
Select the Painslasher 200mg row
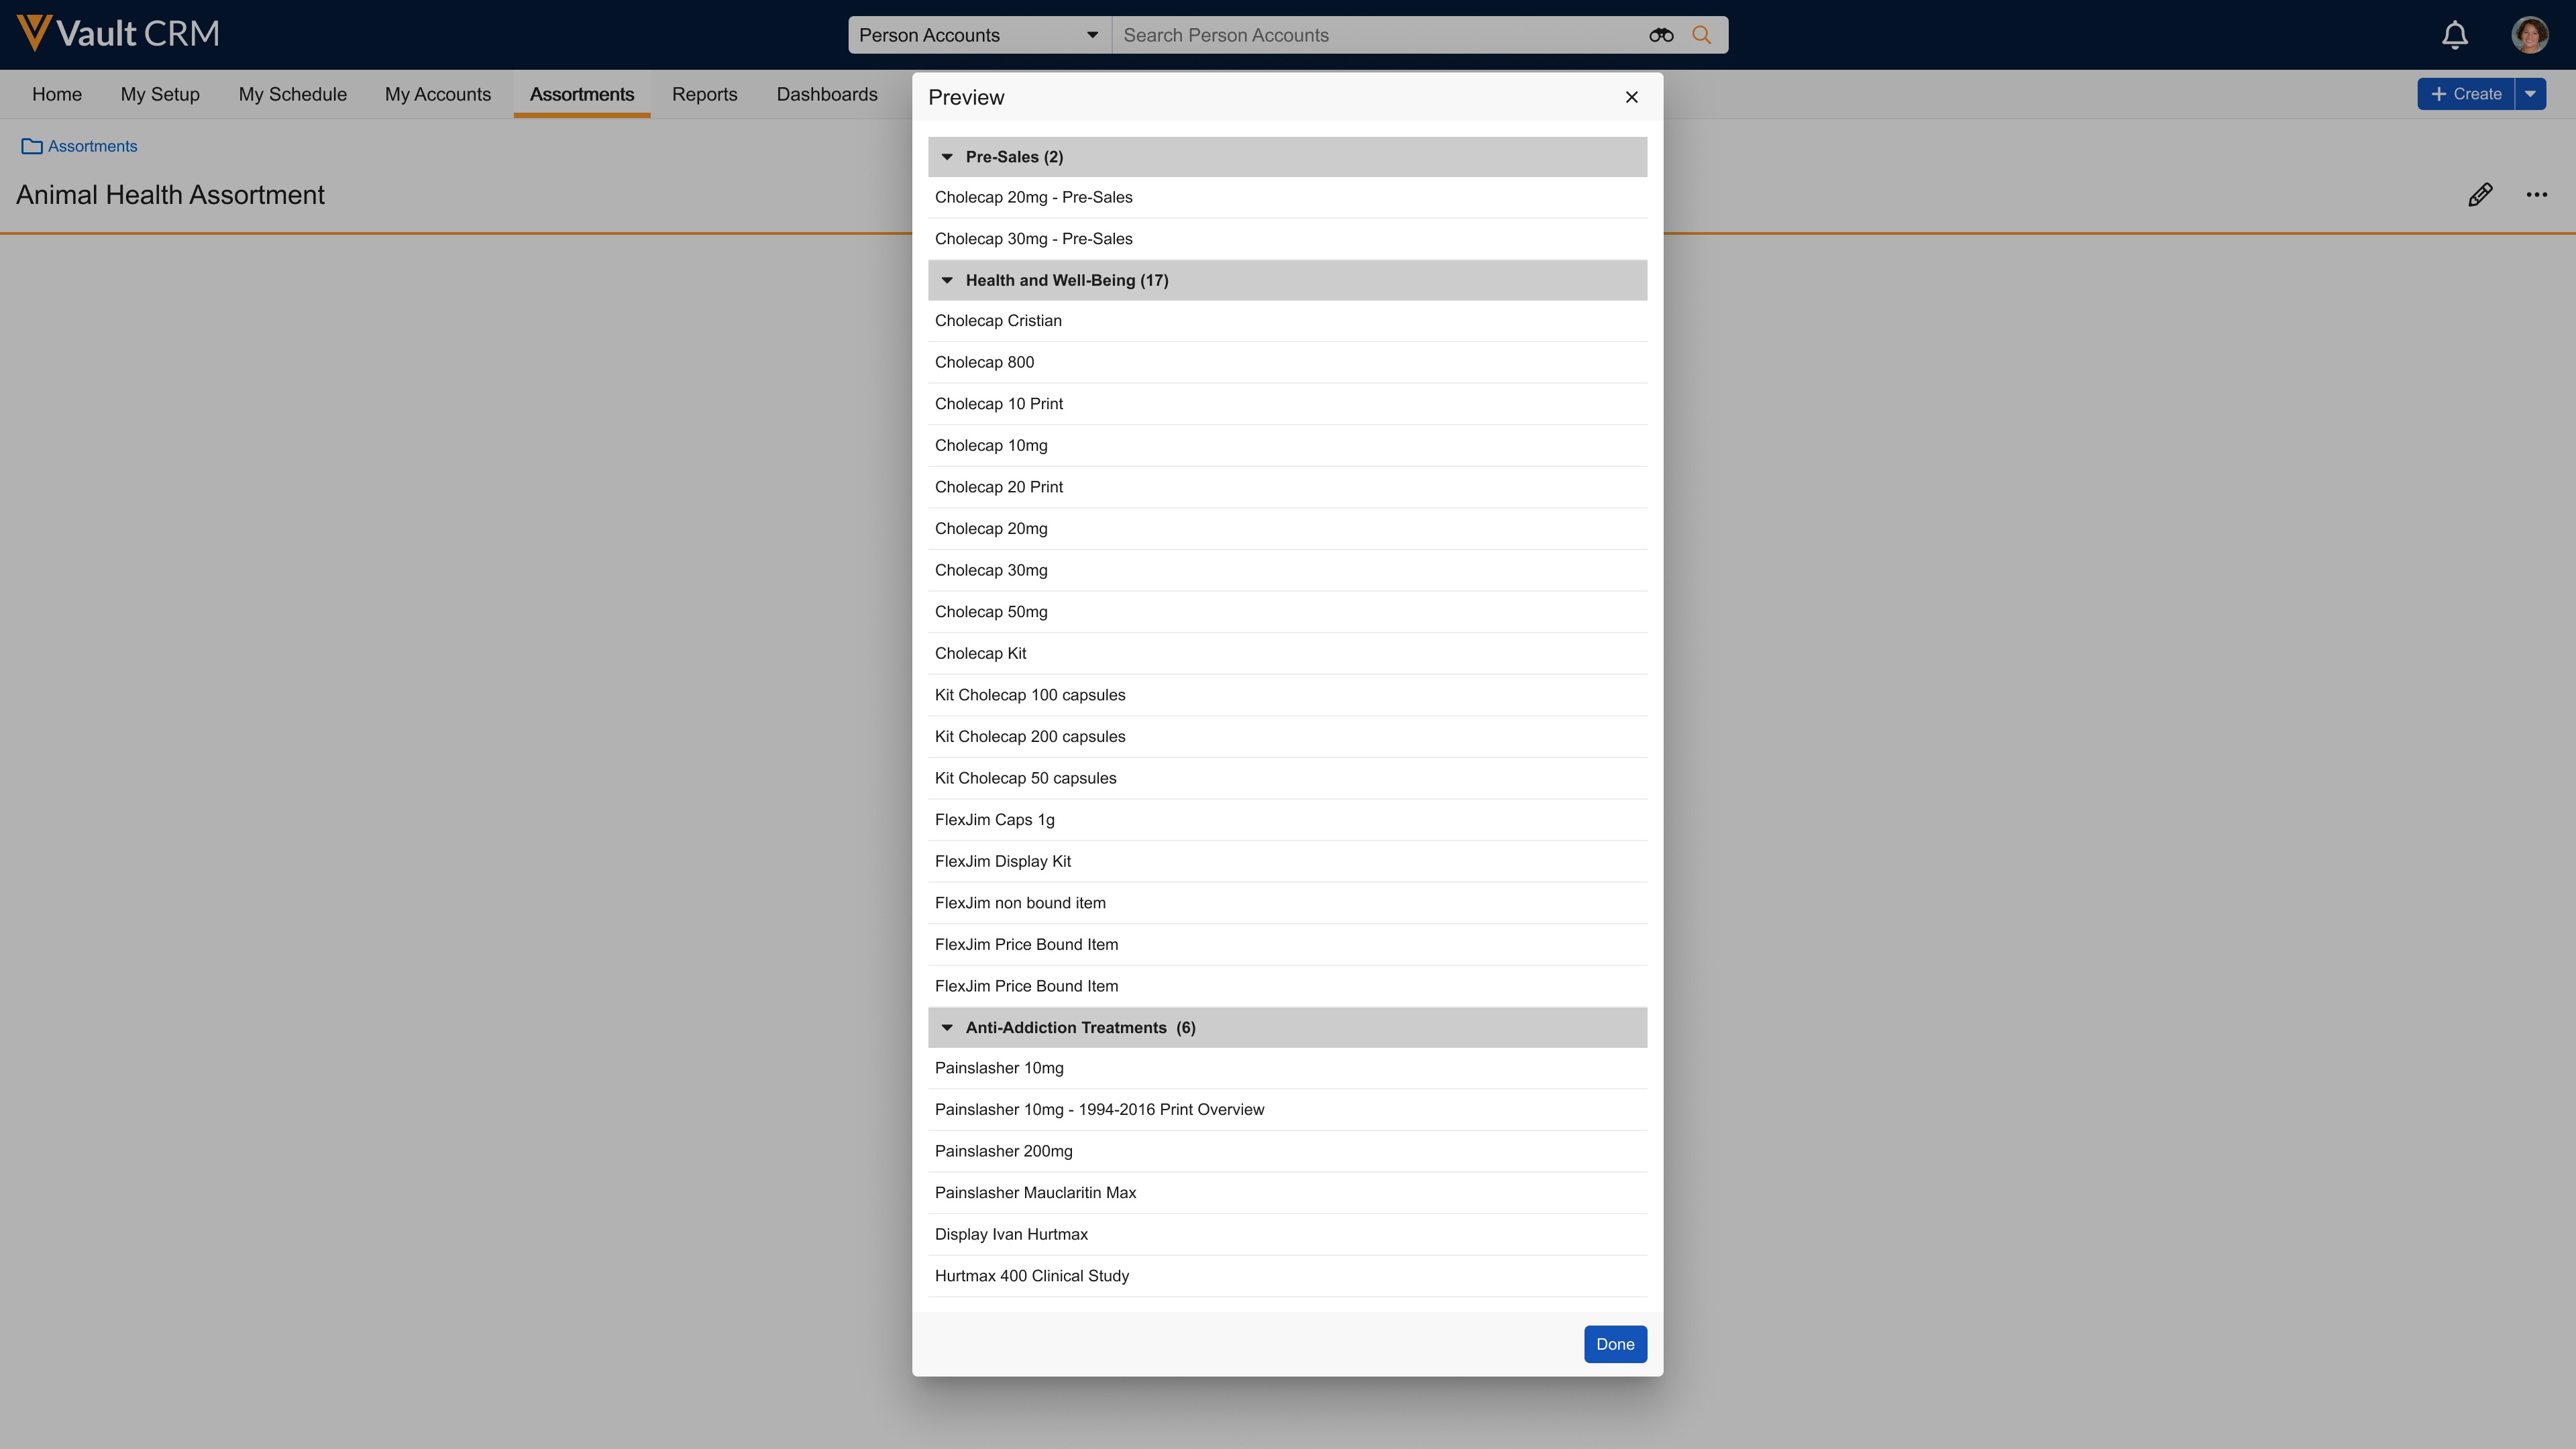tap(1003, 1151)
